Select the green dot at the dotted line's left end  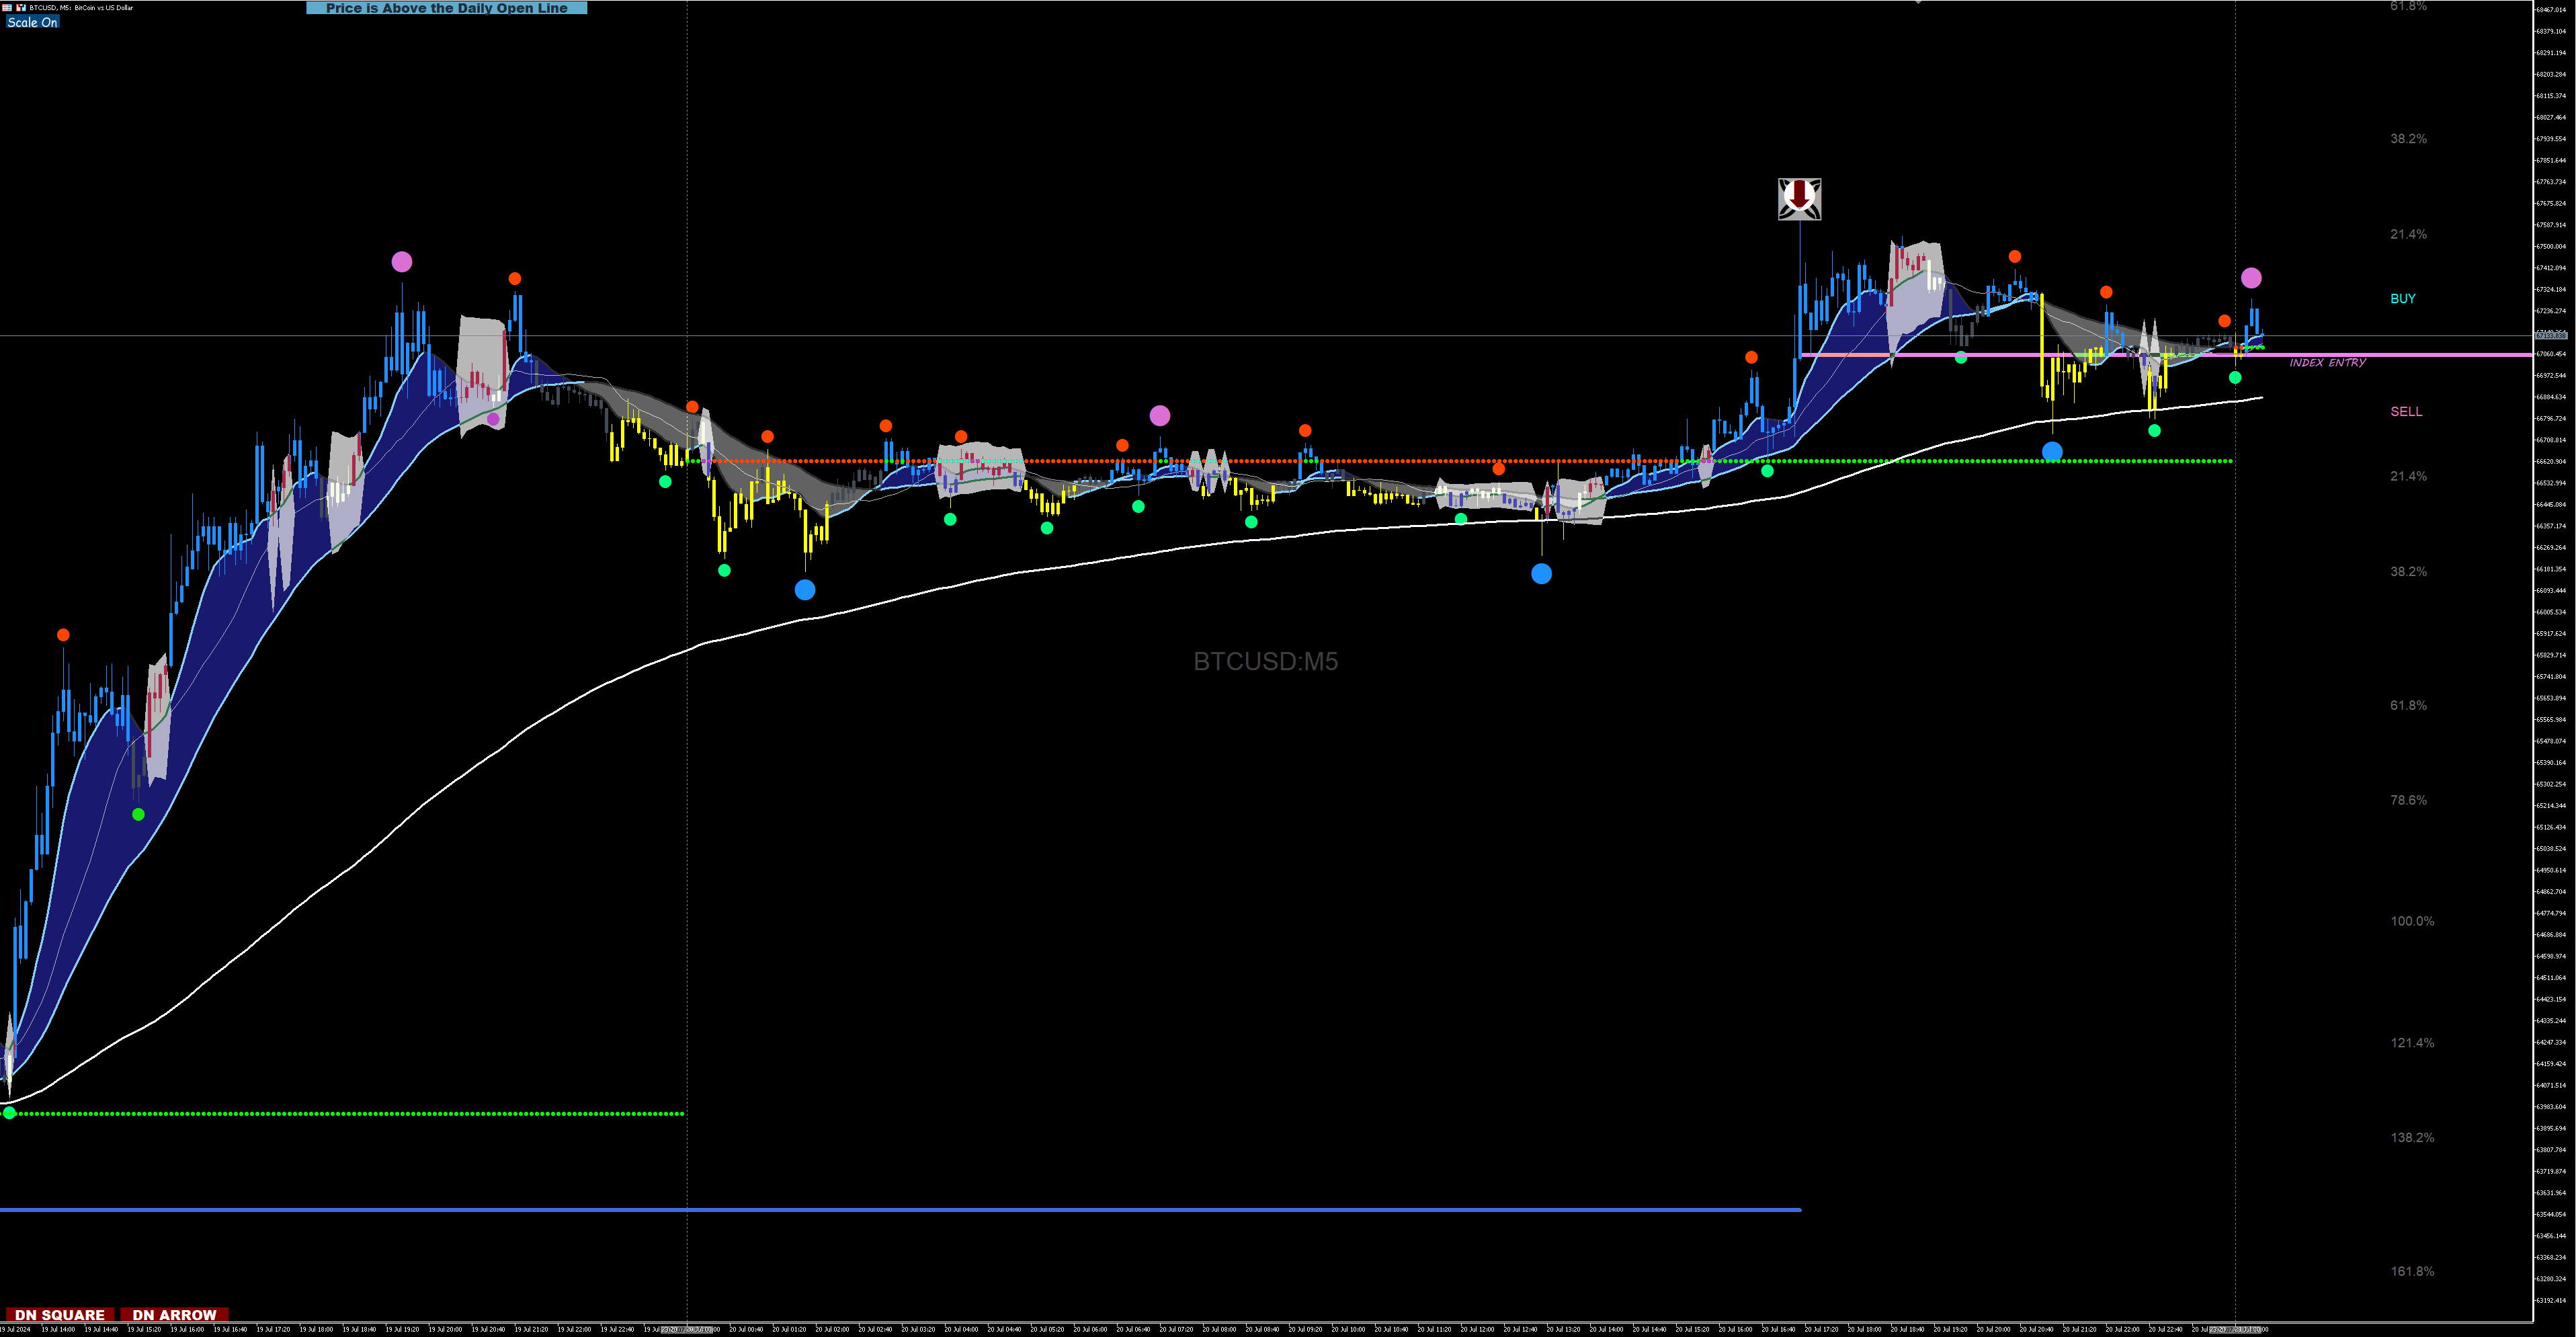tap(9, 1113)
